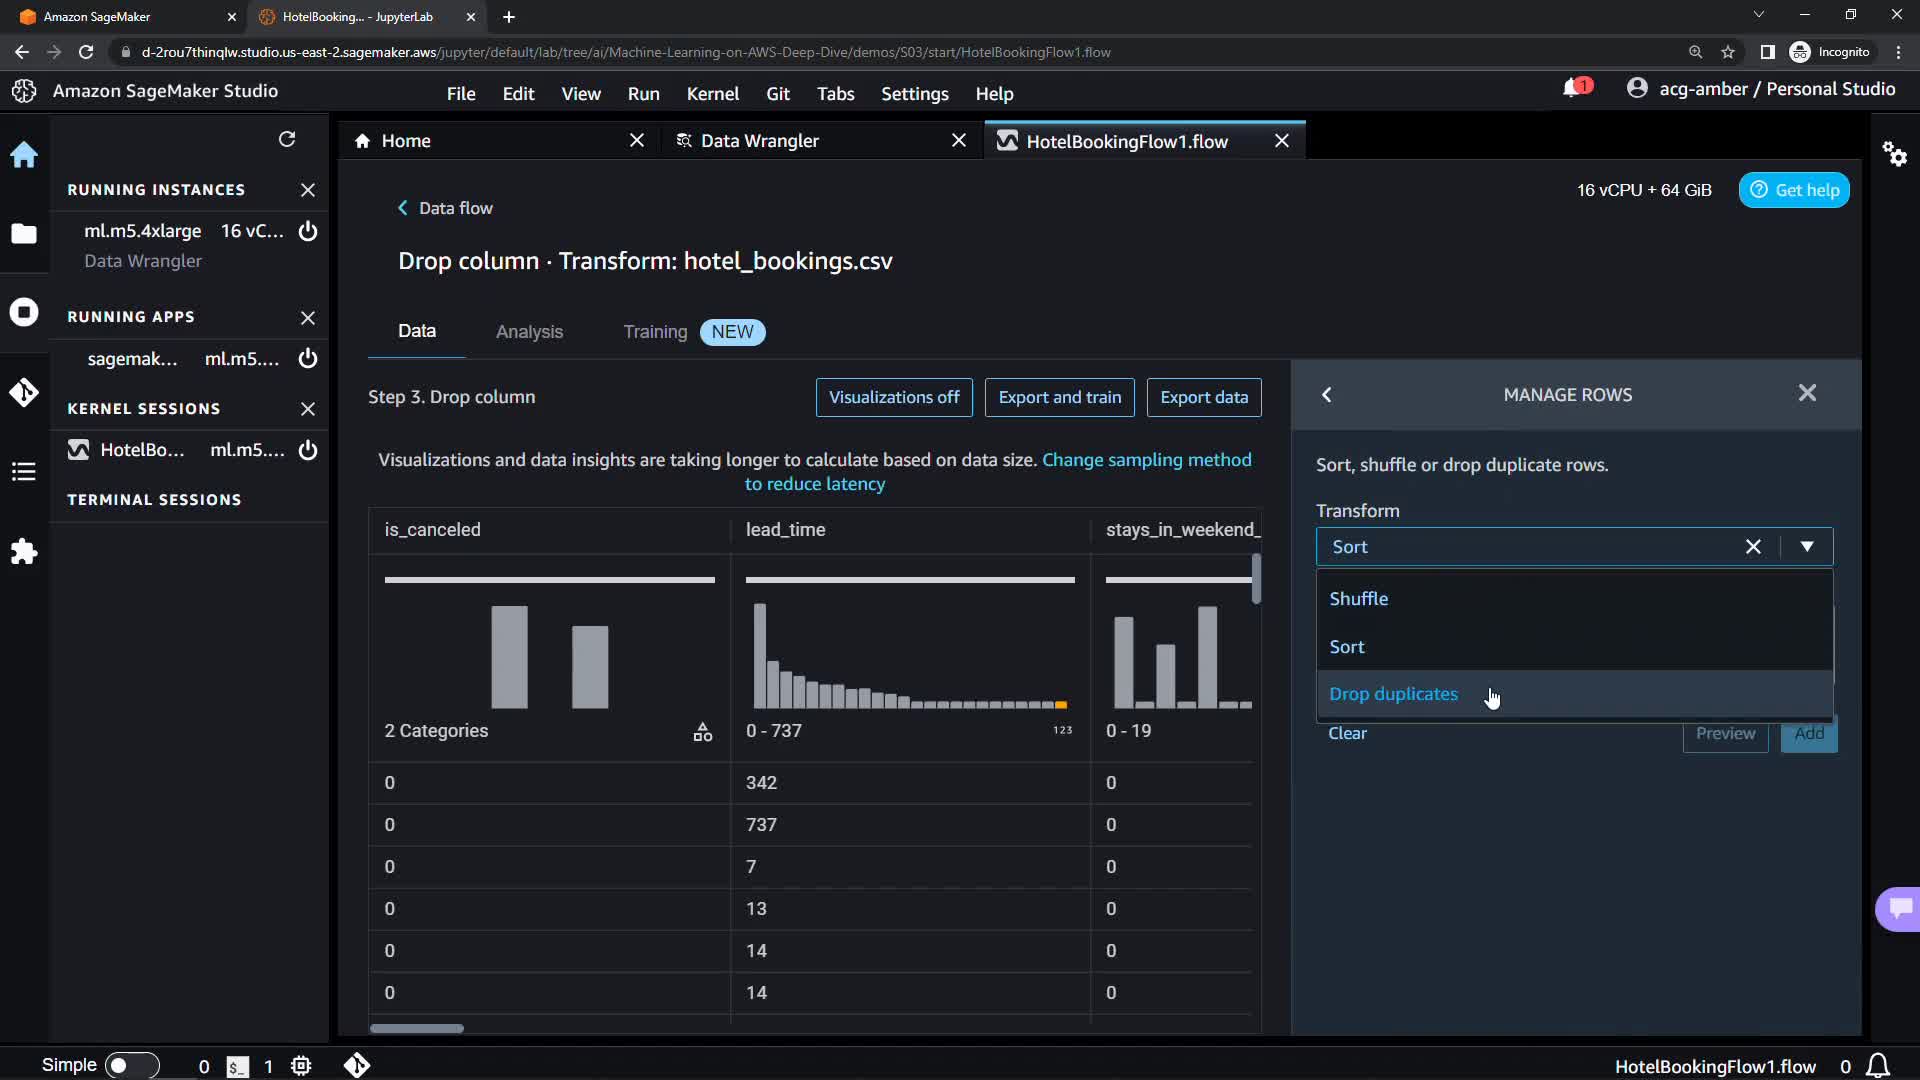Toggle the Simple interface mode switch
The width and height of the screenshot is (1920, 1080).
click(131, 1066)
